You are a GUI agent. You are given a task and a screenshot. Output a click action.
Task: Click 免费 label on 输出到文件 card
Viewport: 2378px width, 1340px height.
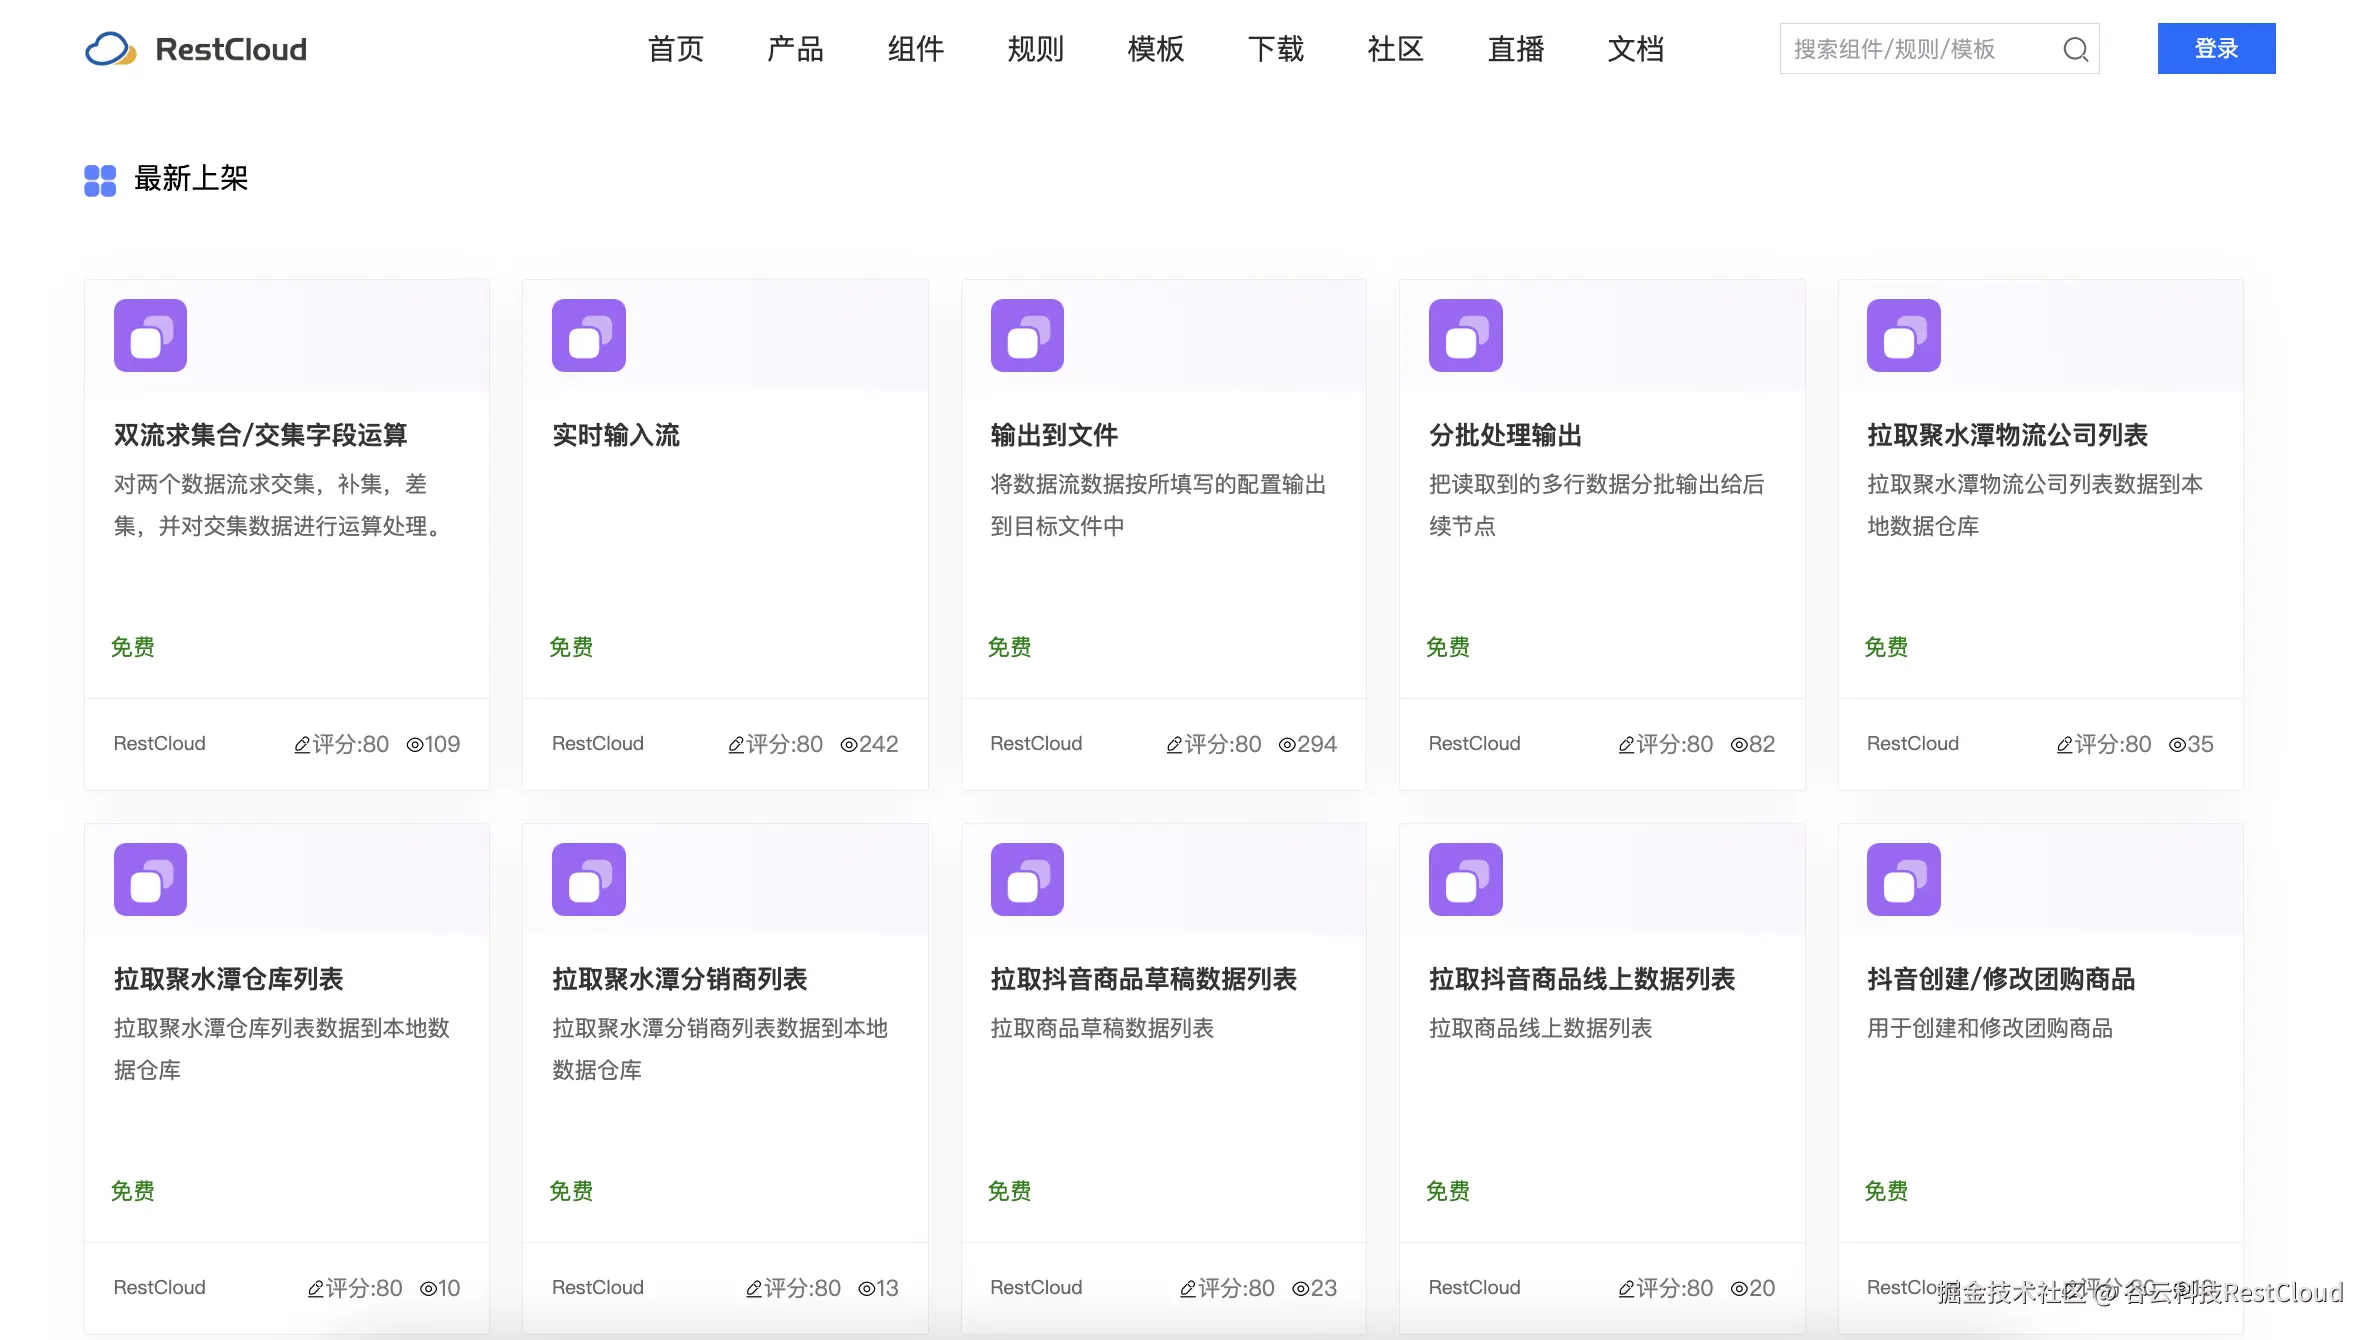[x=1009, y=647]
